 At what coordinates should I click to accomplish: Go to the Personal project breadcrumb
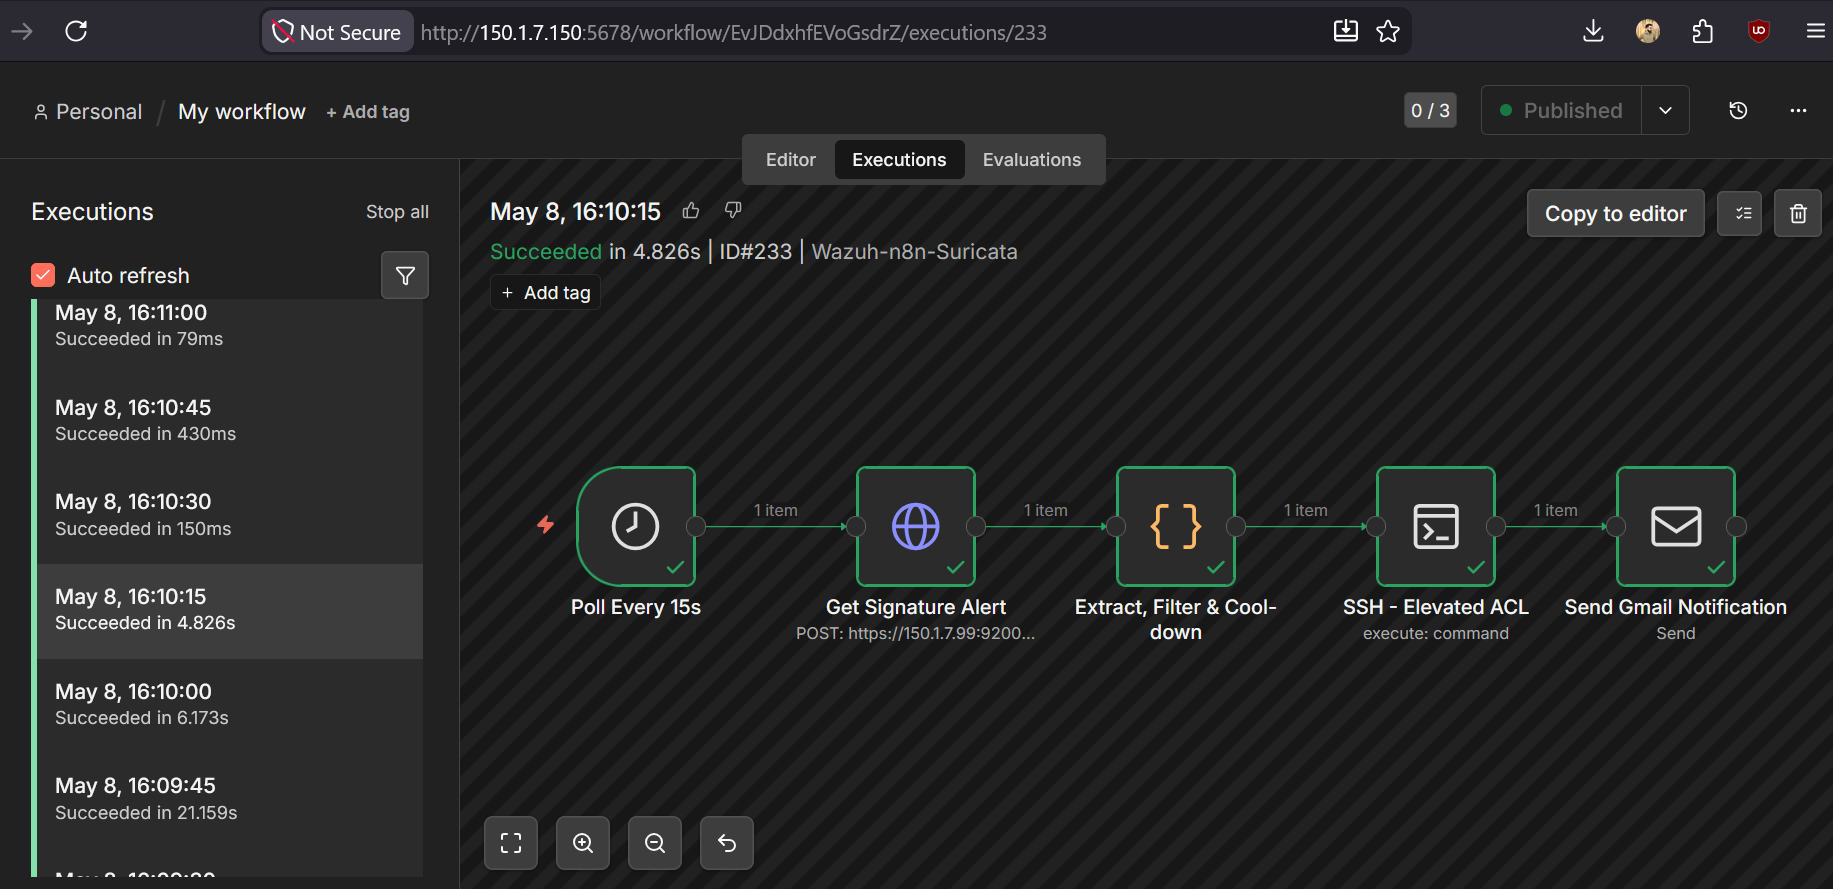pyautogui.click(x=88, y=112)
